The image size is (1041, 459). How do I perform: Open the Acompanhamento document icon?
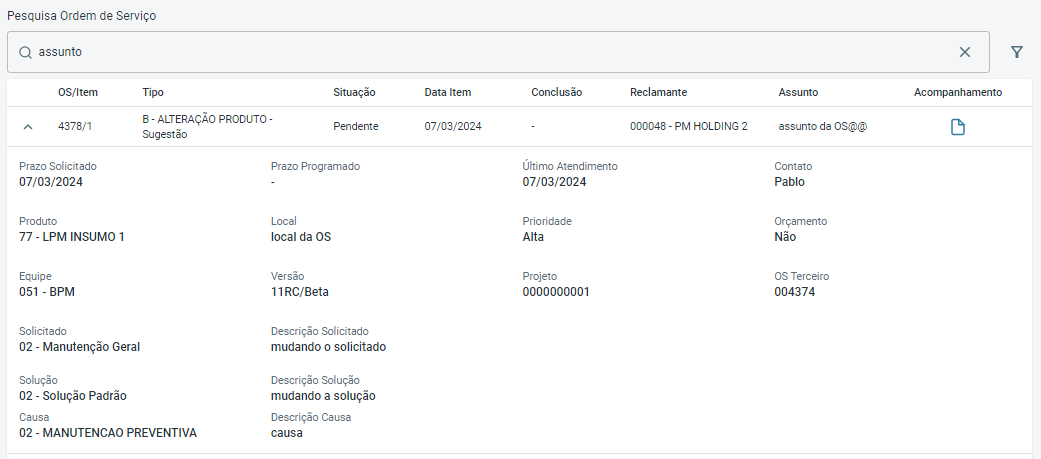point(957,127)
